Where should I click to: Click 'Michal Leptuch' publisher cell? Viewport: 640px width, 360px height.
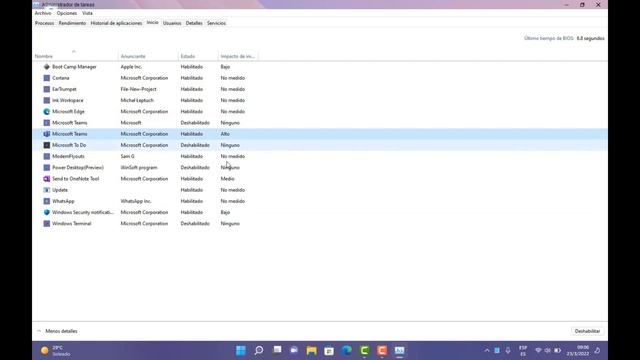pyautogui.click(x=137, y=100)
